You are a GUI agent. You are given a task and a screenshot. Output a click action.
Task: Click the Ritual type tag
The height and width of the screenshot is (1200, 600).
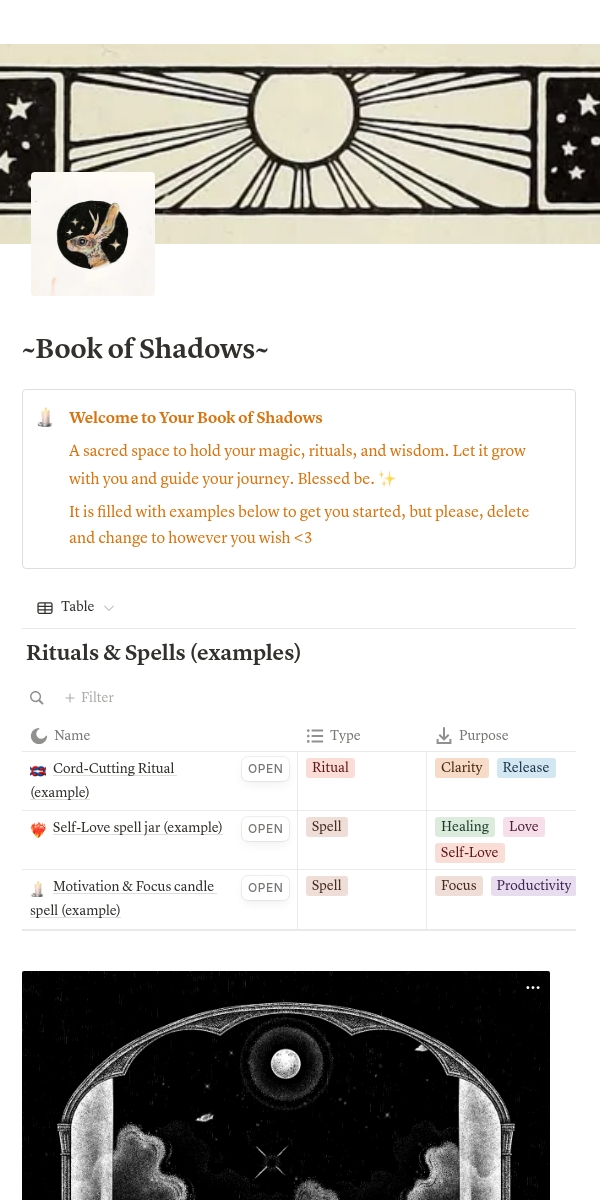[330, 768]
